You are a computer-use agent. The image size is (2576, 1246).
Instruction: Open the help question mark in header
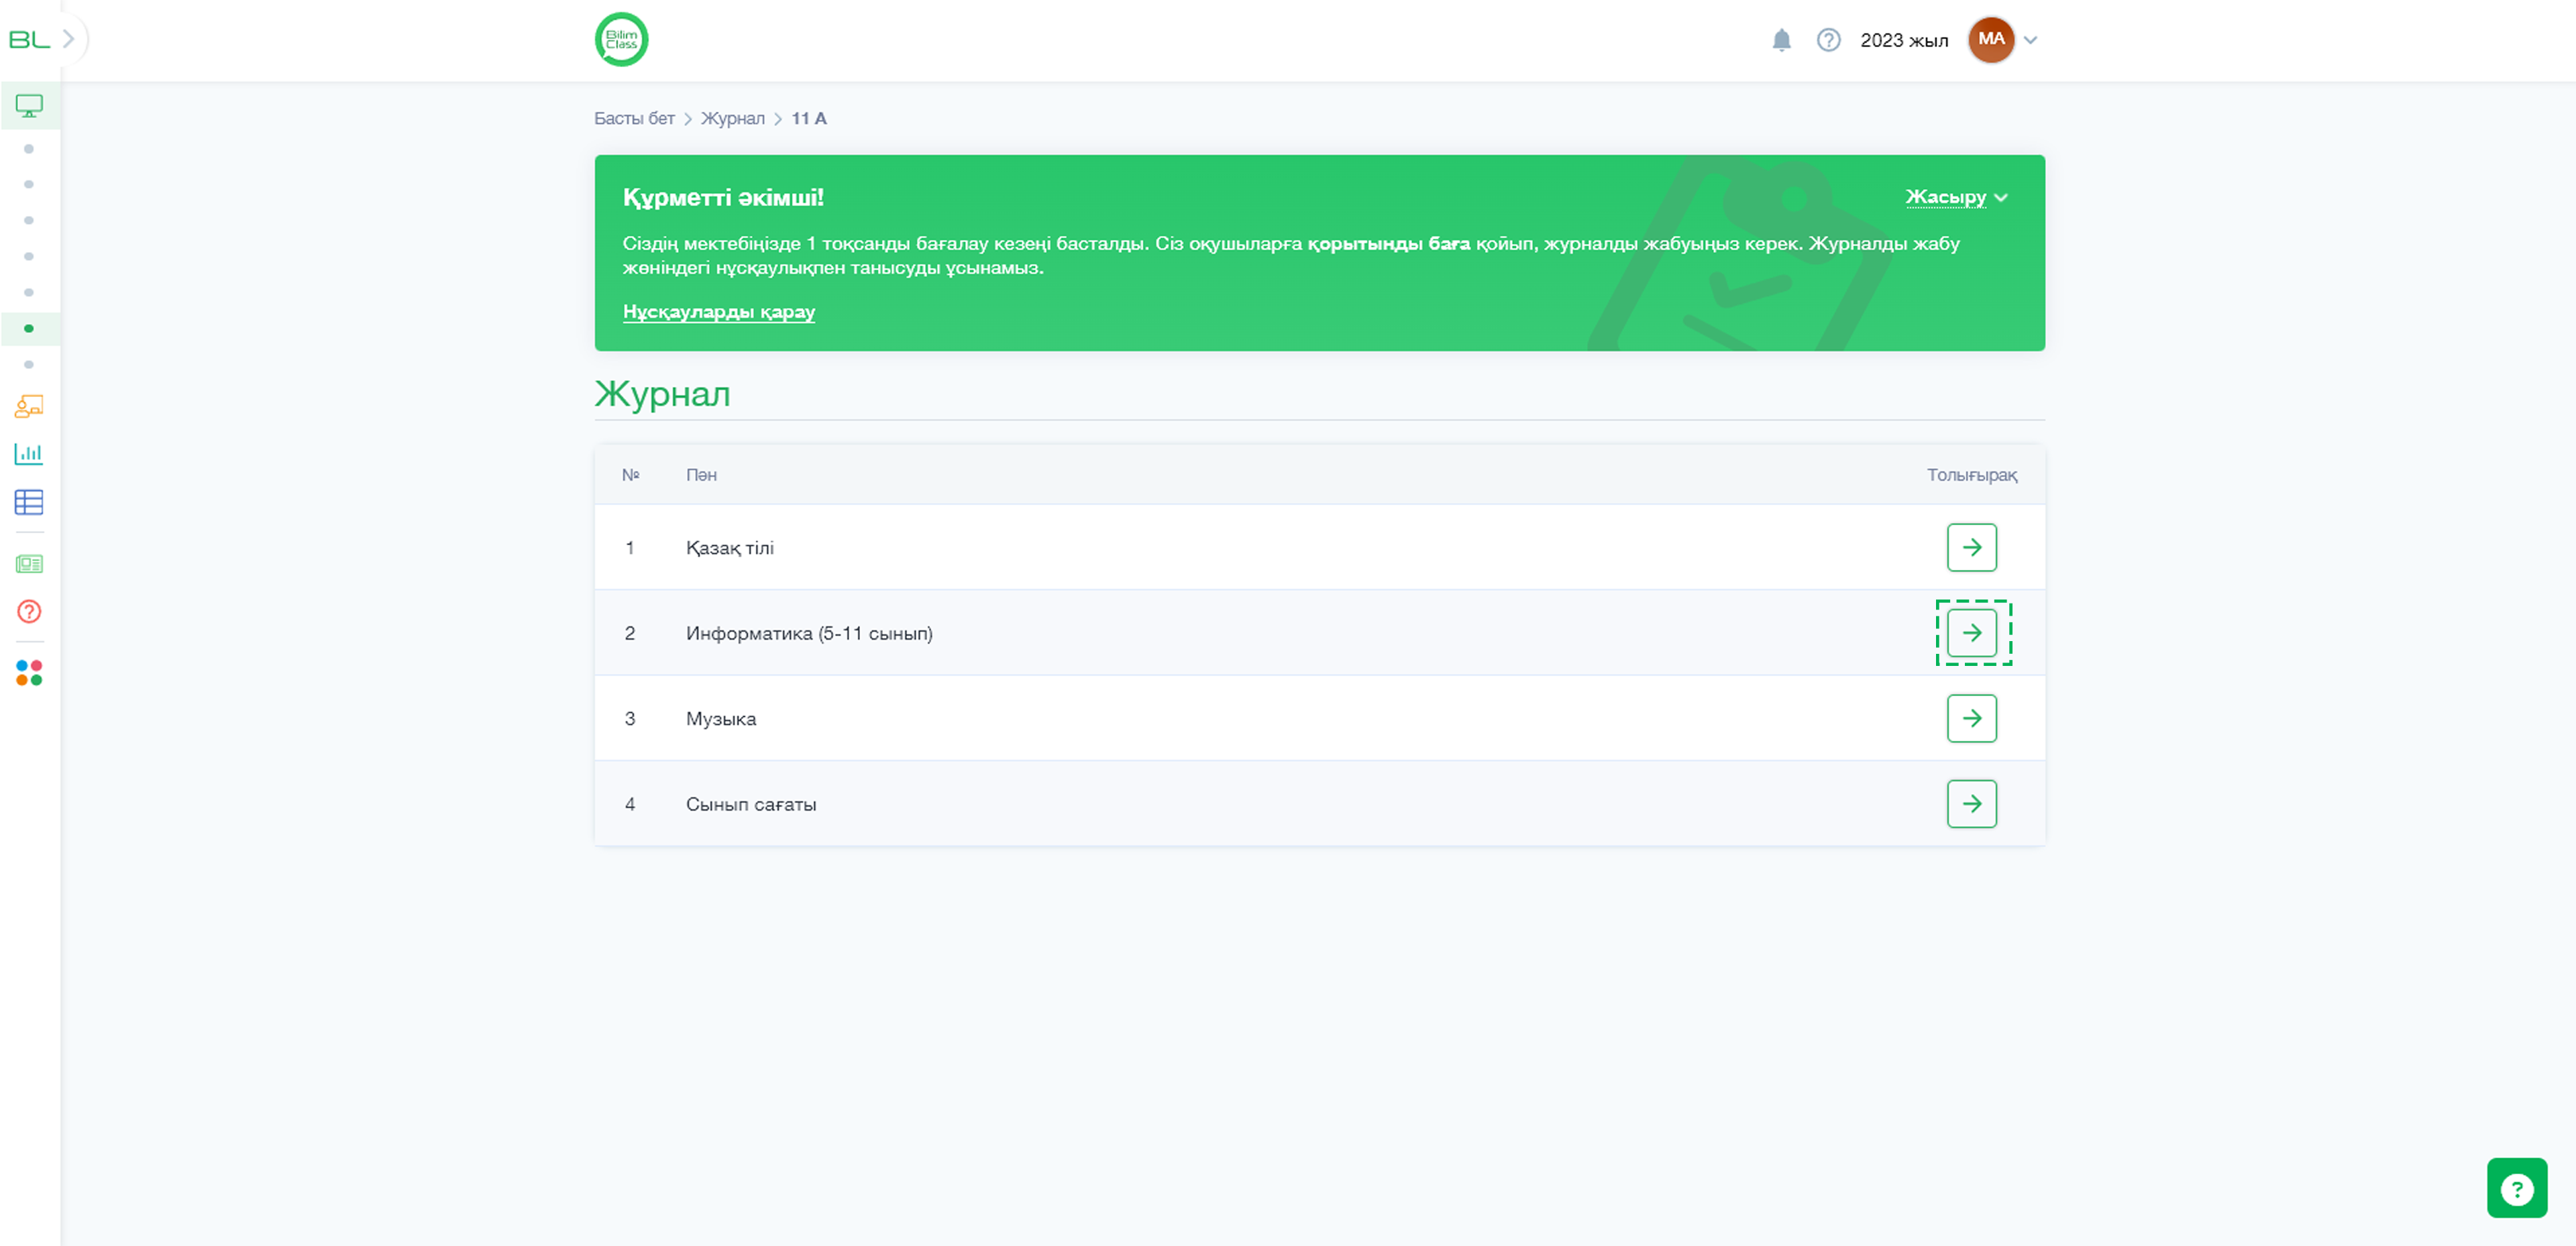pos(1828,40)
